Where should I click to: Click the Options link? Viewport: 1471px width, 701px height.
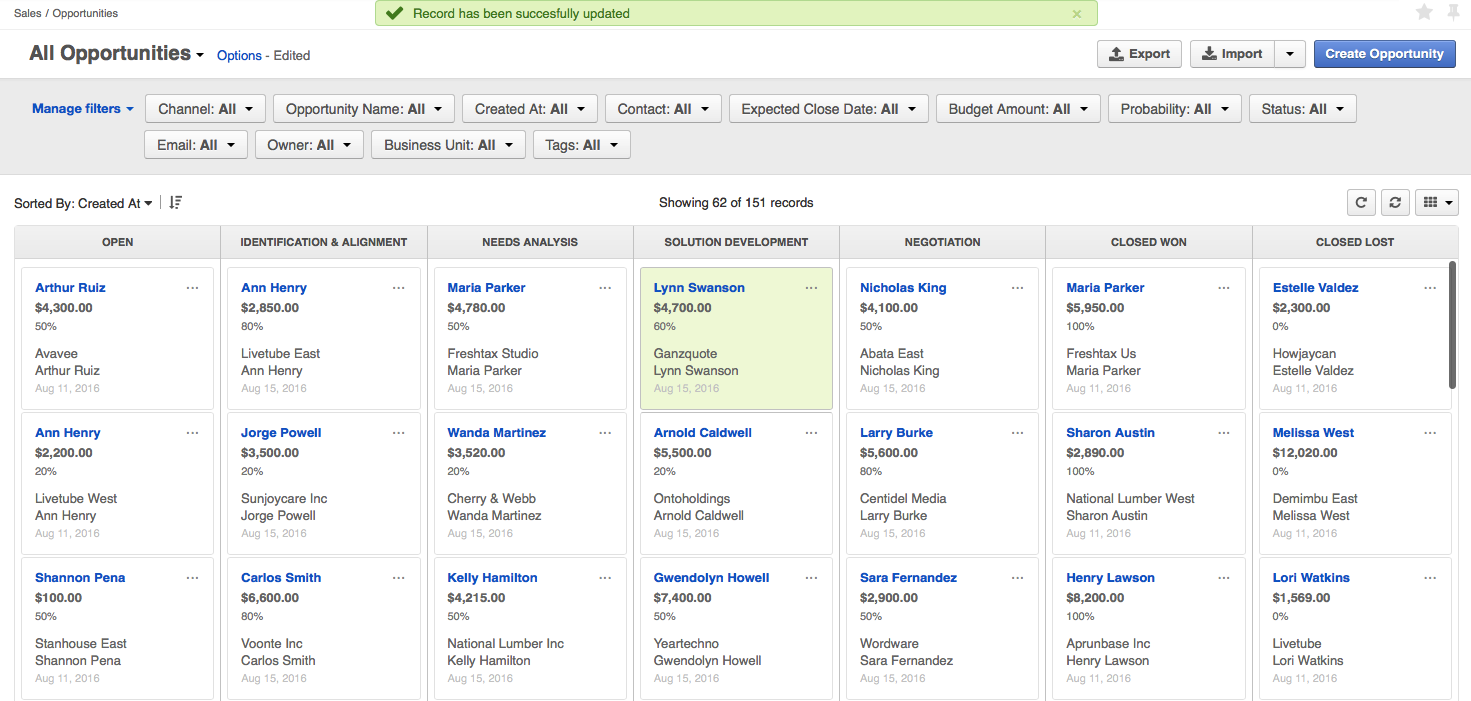[239, 56]
